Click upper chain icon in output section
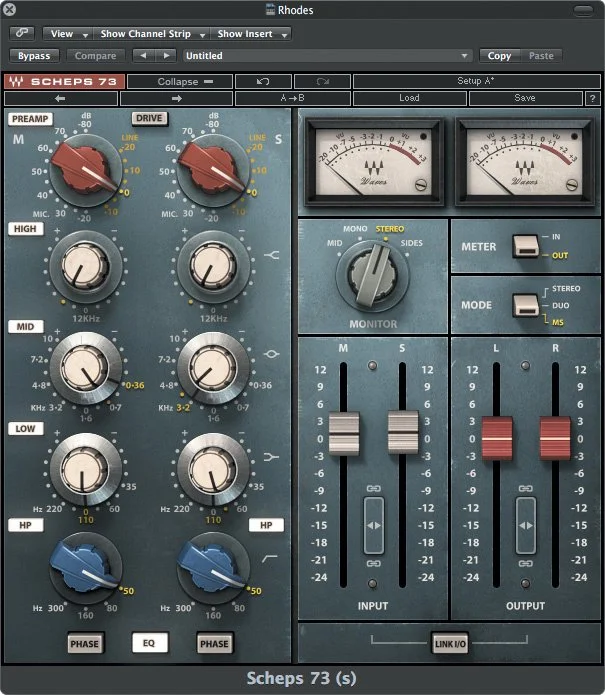This screenshot has width=605, height=695. (x=526, y=488)
